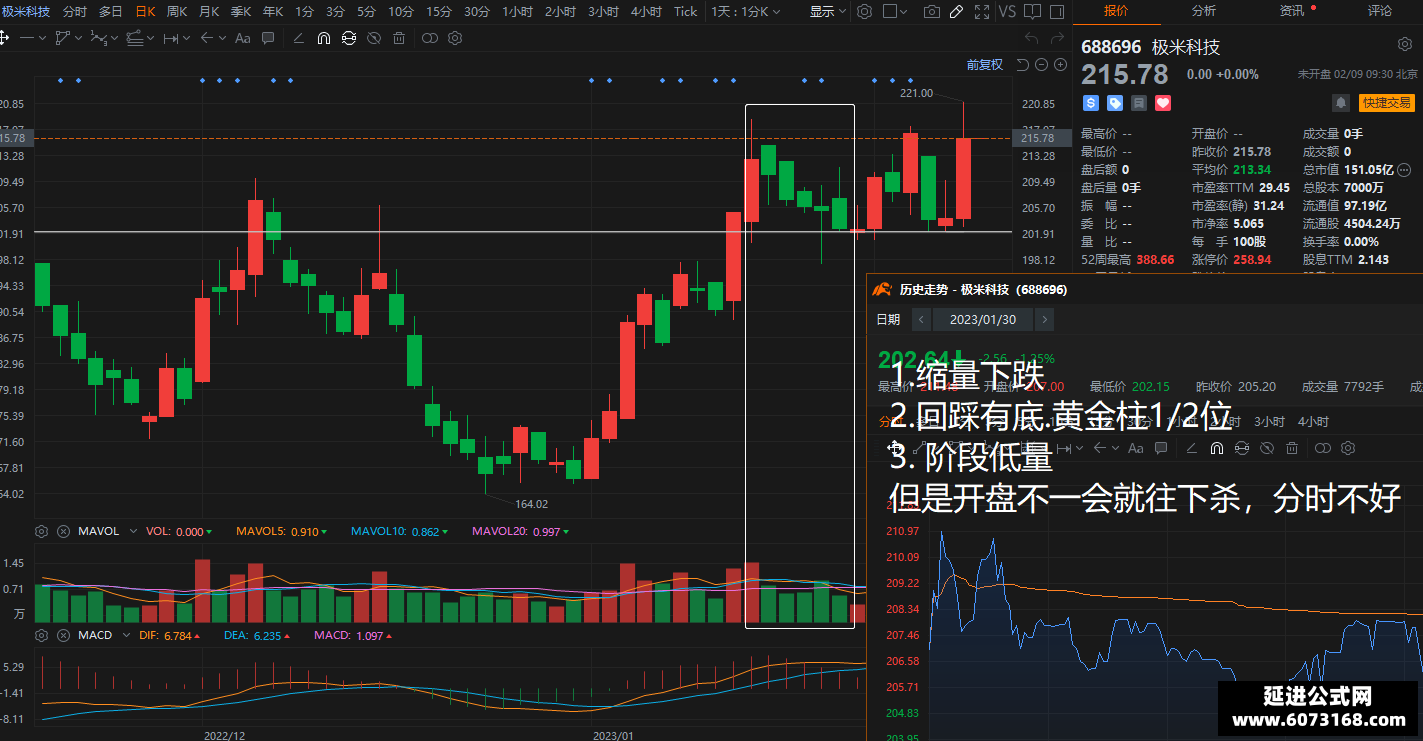Open the text annotation tool Aa
This screenshot has width=1423, height=741.
[x=242, y=38]
